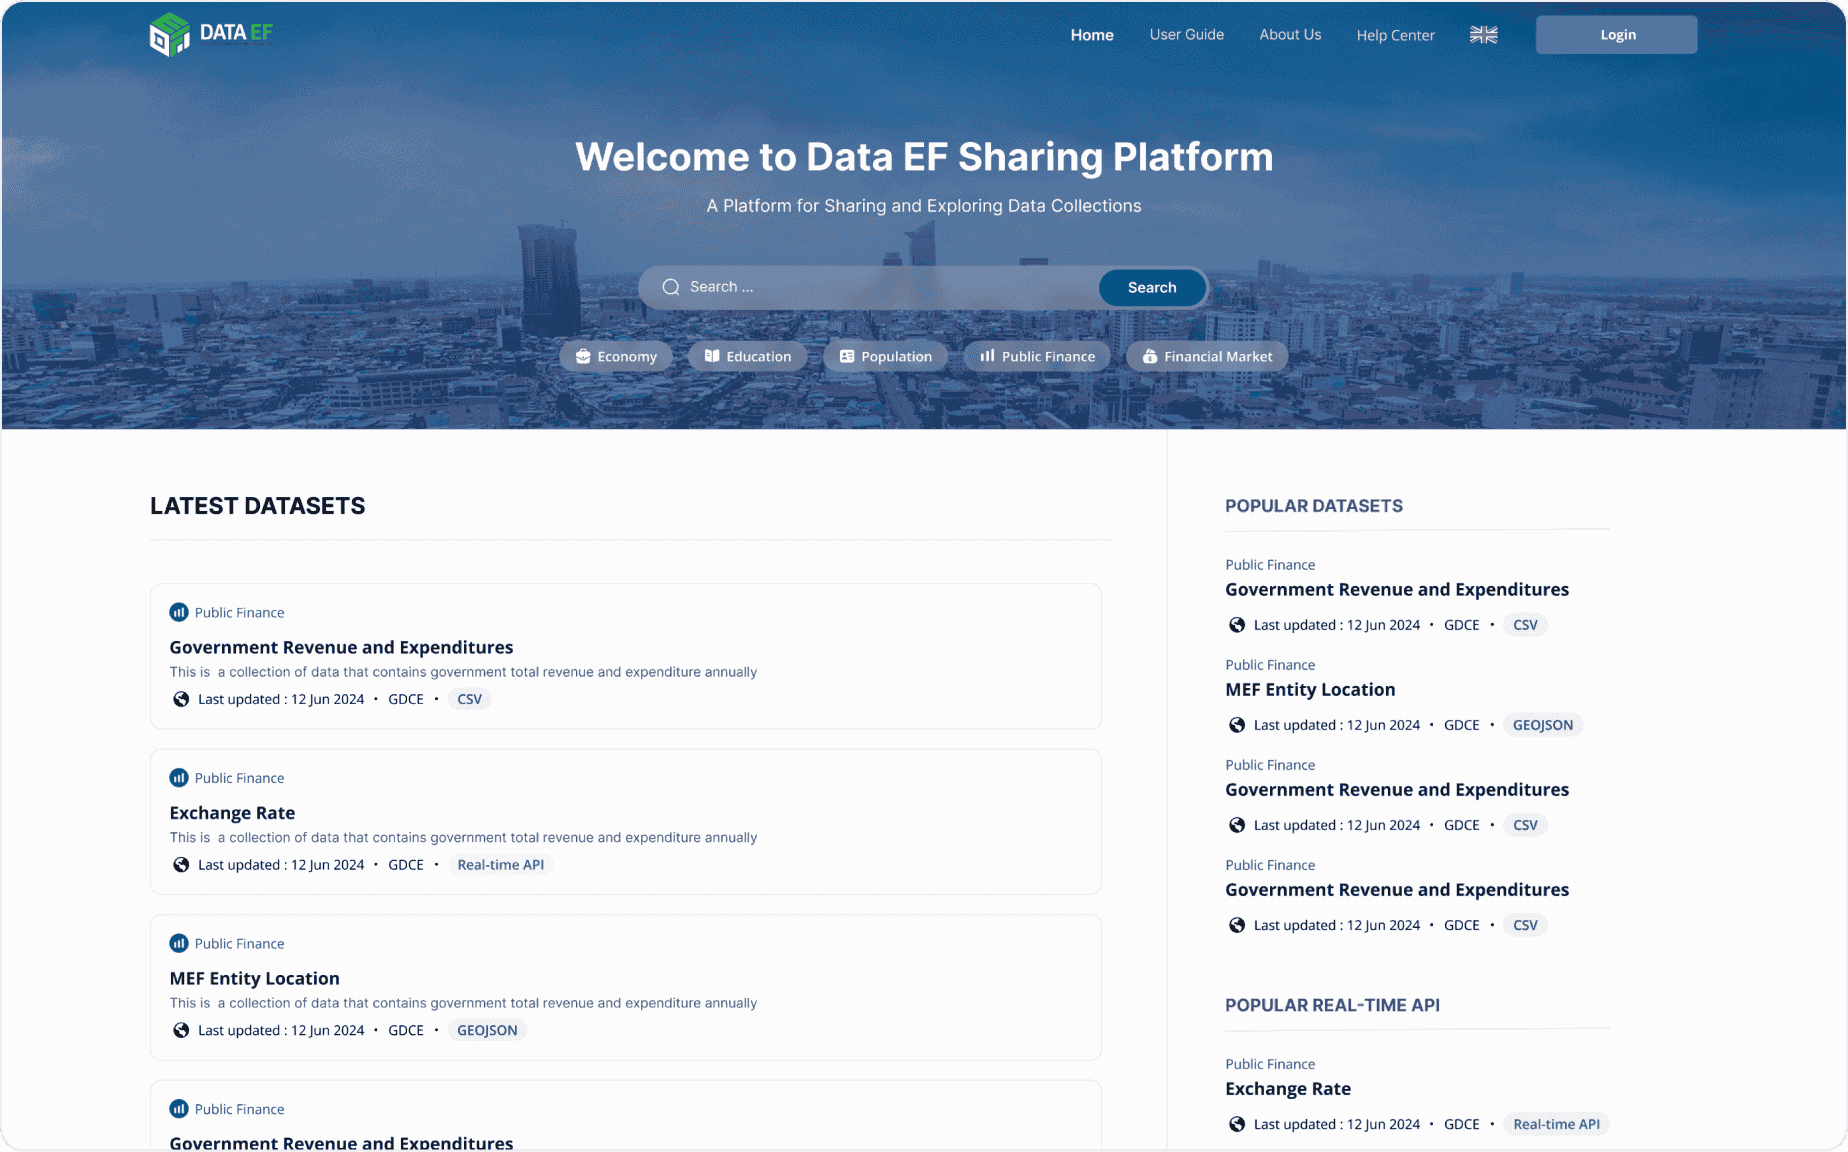
Task: Click the Population category icon
Action: point(847,357)
